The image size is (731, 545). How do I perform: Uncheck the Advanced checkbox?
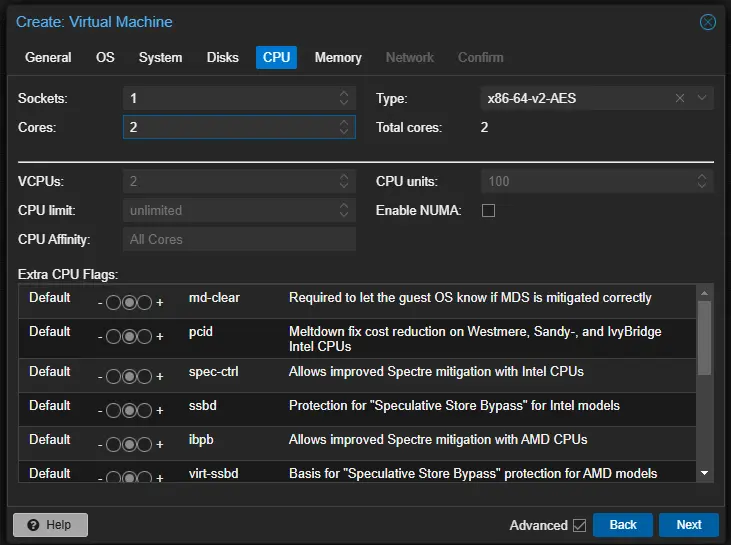(578, 525)
